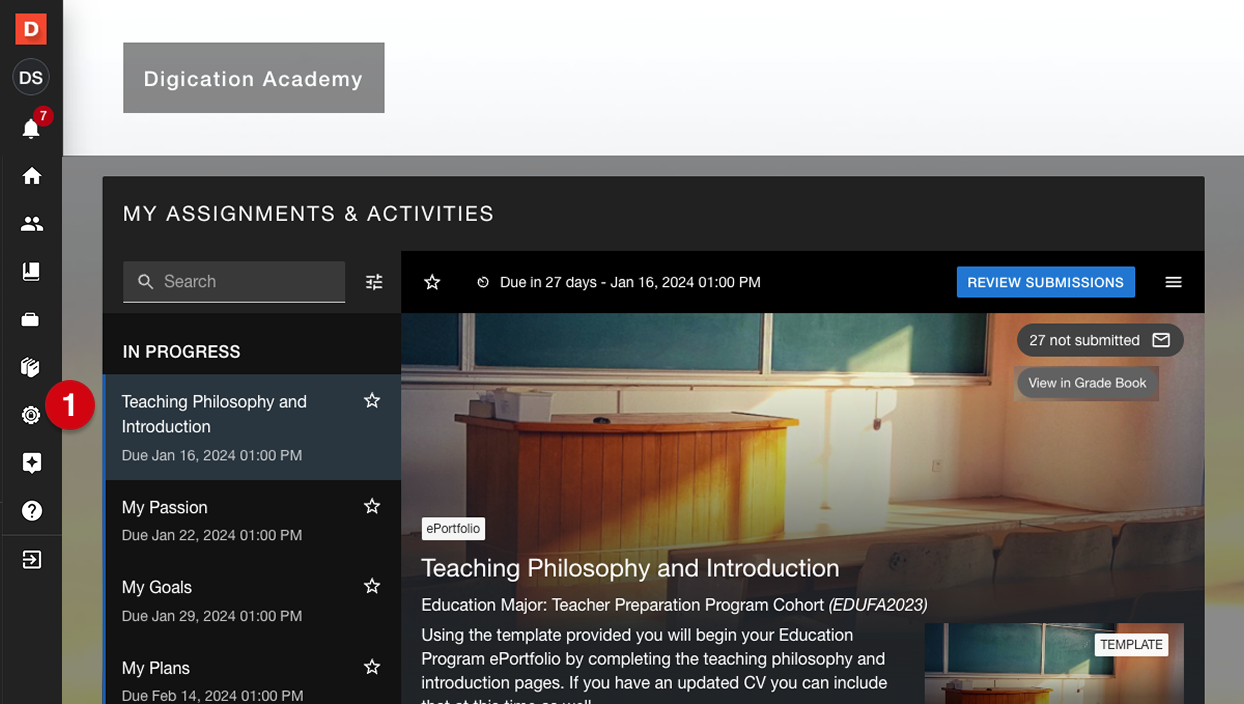1244x704 pixels.
Task: Click the Review Submissions button
Action: pyautogui.click(x=1045, y=282)
